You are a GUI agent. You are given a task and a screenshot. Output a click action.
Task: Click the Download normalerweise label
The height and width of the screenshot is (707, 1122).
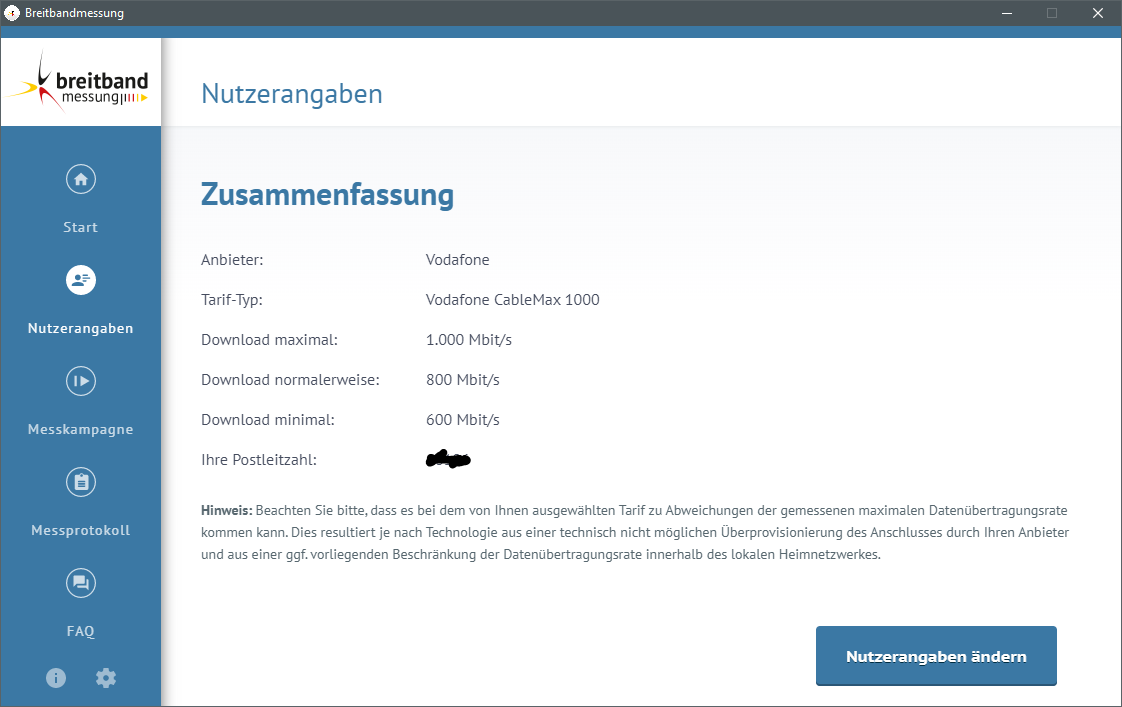(291, 380)
